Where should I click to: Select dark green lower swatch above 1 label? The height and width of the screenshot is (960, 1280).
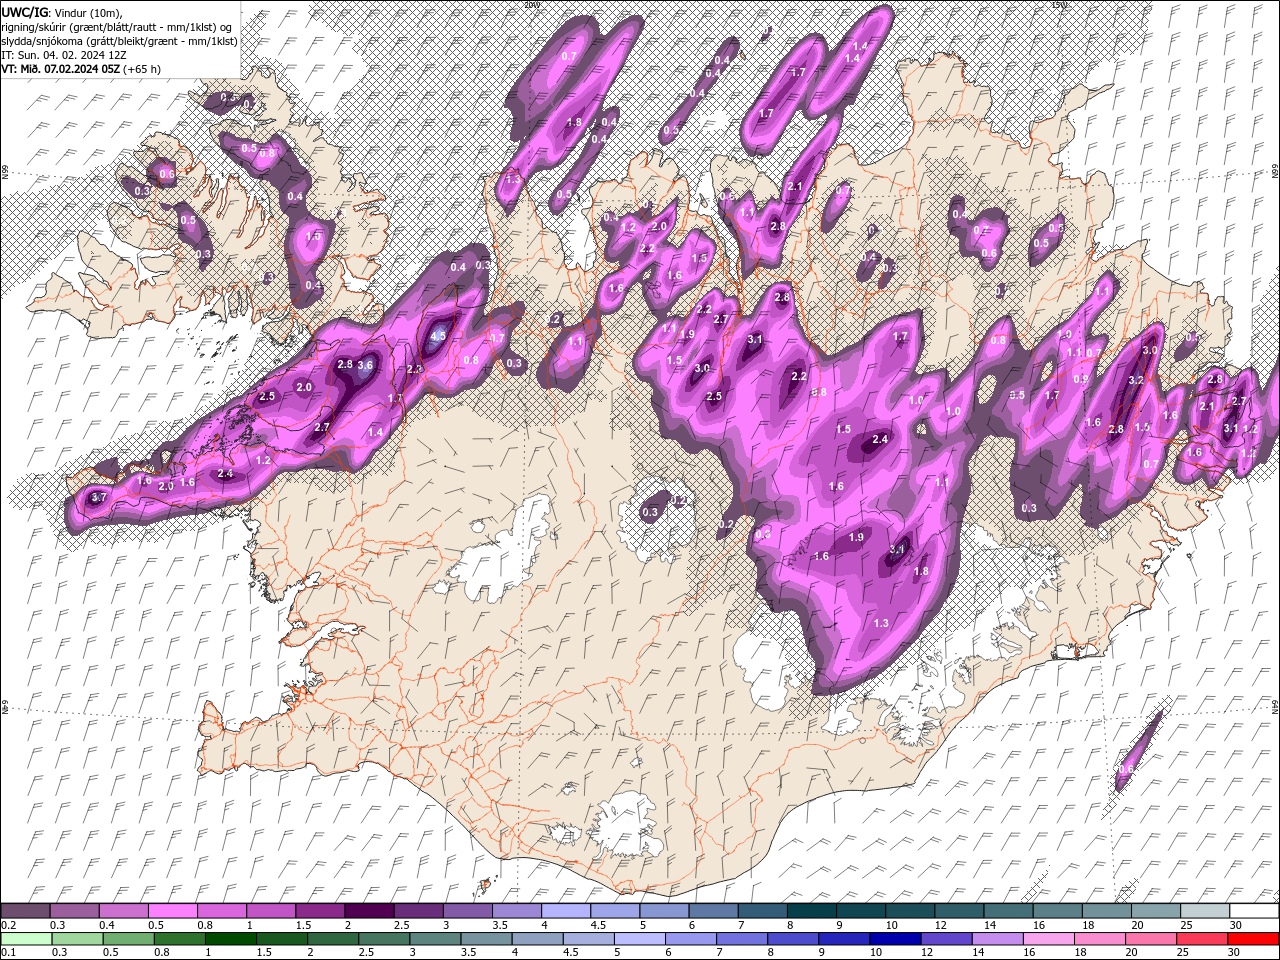(x=230, y=939)
